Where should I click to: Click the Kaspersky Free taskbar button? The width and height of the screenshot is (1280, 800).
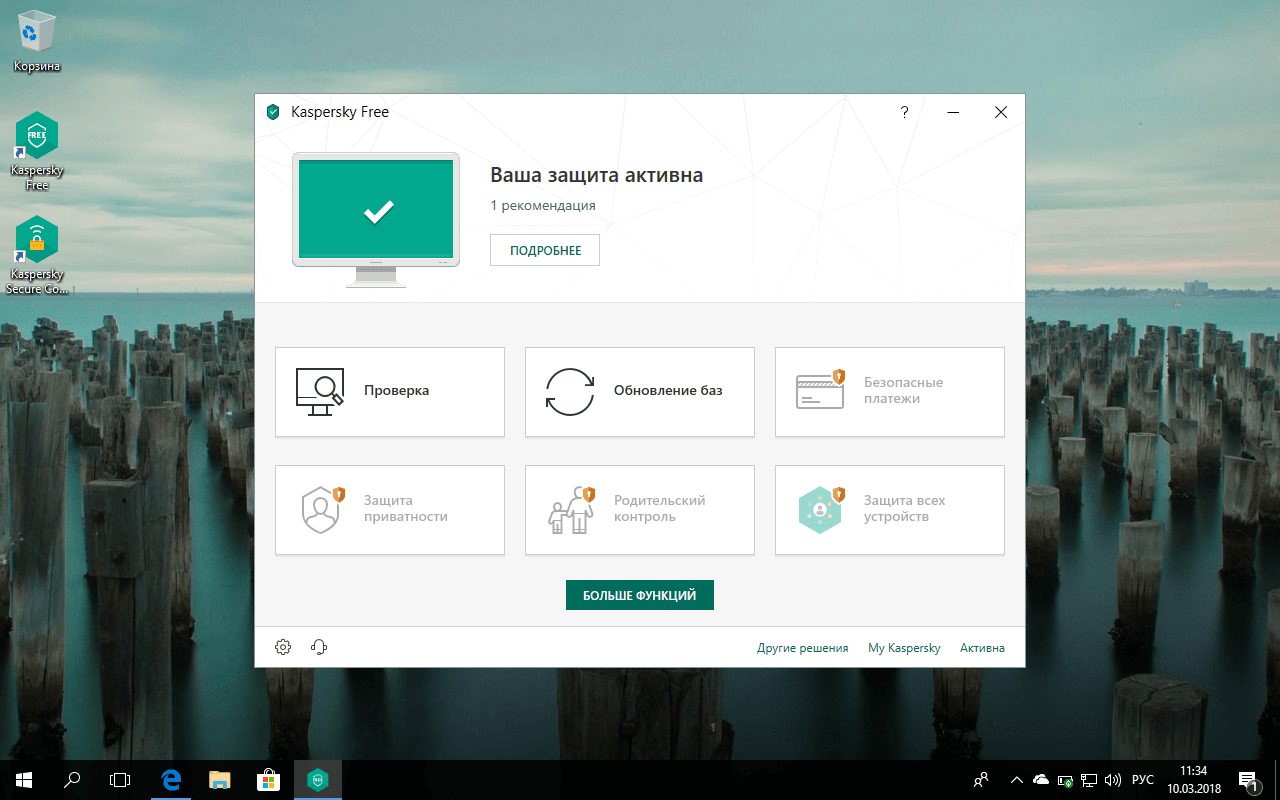318,779
